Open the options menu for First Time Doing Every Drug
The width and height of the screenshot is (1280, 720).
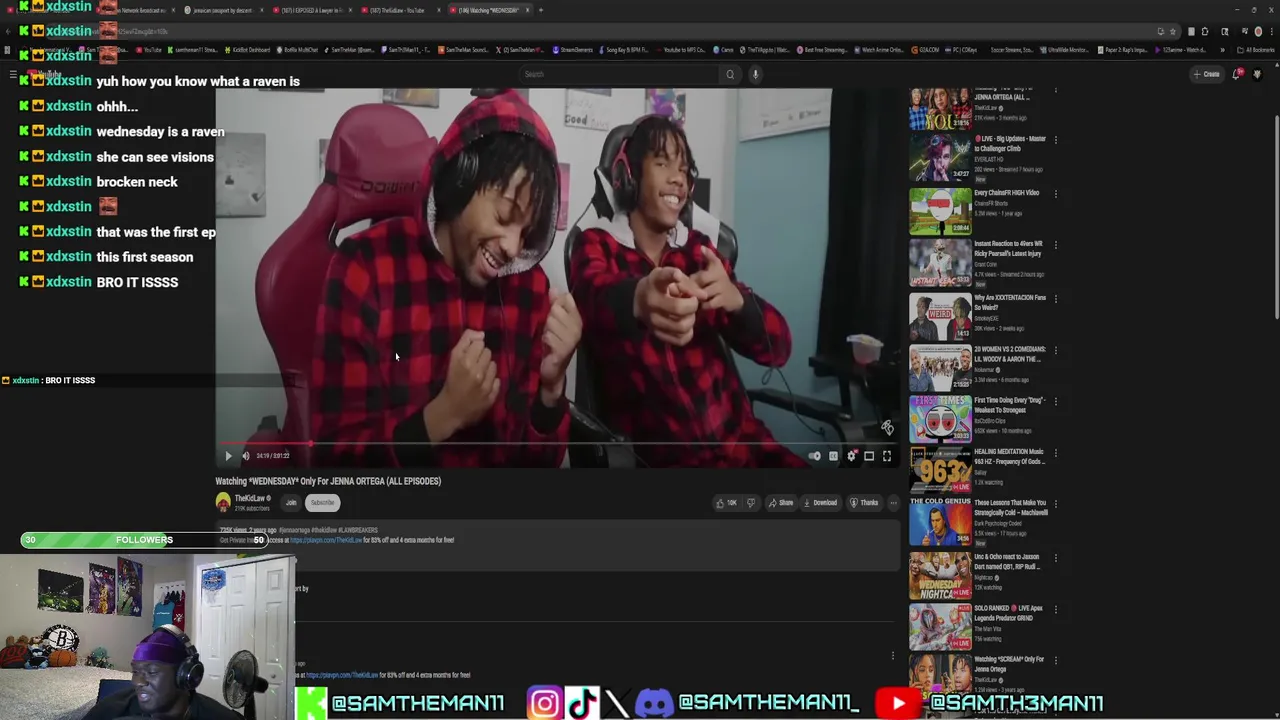(1055, 402)
